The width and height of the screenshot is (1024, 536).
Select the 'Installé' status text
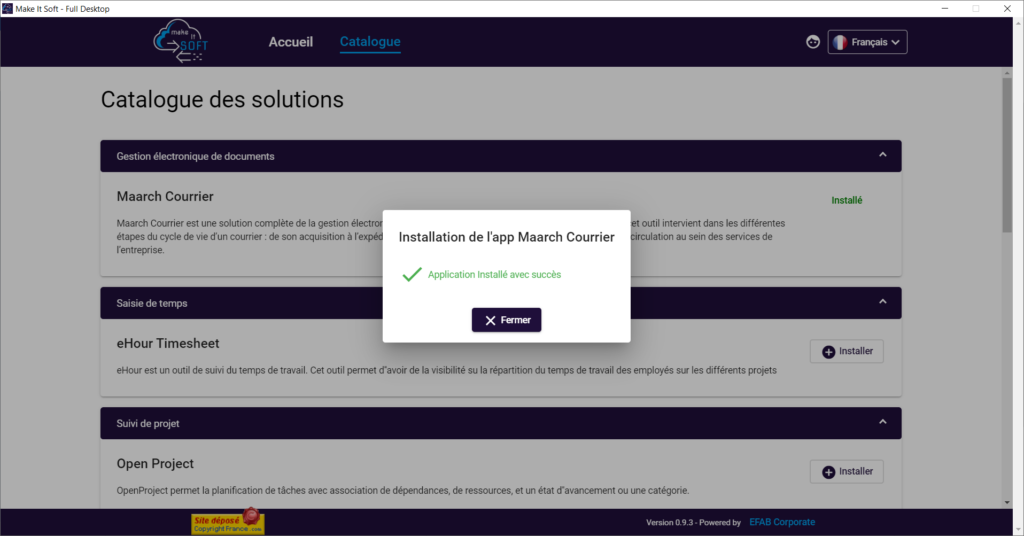pyautogui.click(x=846, y=200)
